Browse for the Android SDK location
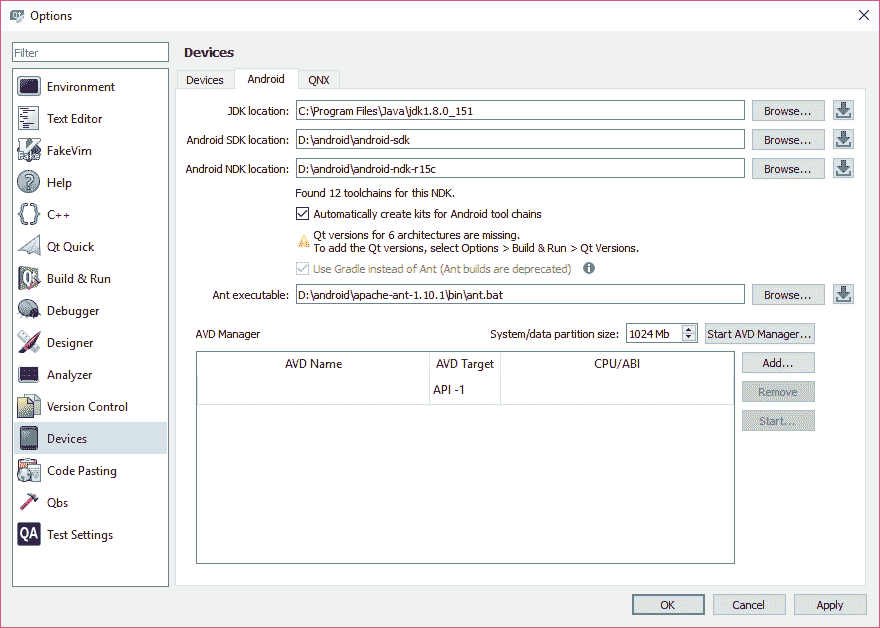880x628 pixels. click(x=788, y=140)
